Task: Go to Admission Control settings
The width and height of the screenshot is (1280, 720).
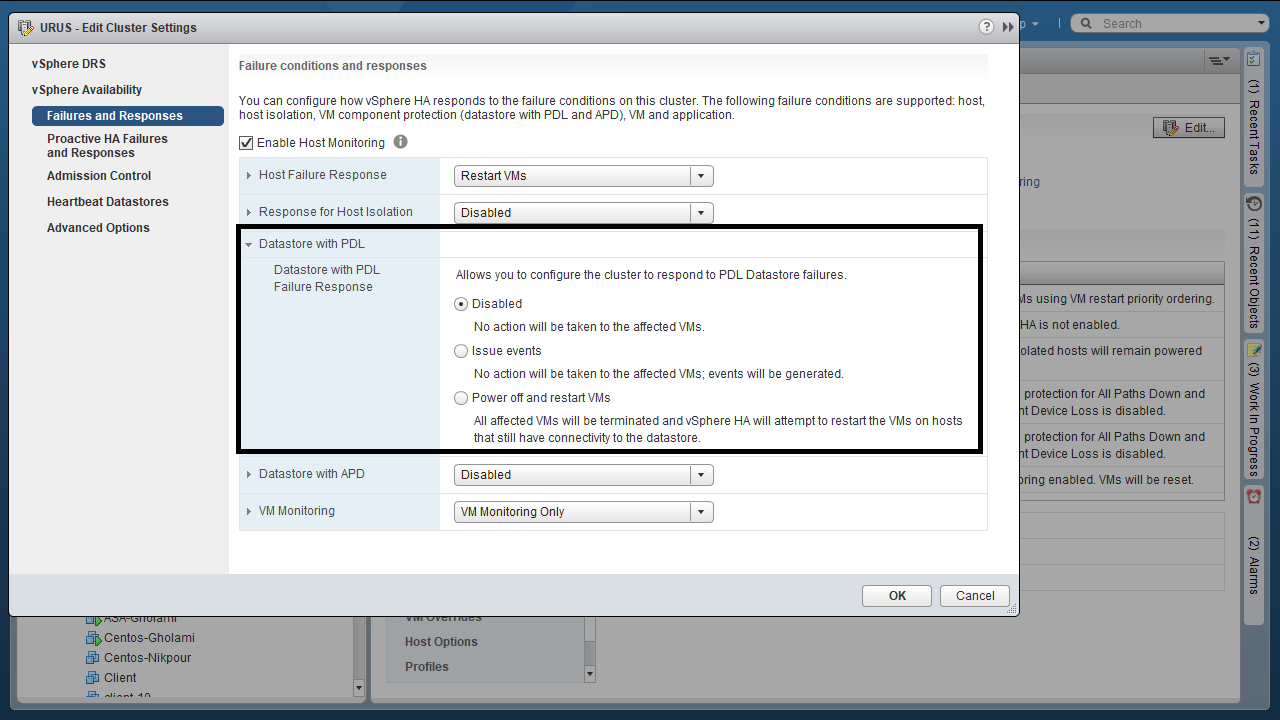Action: pyautogui.click(x=99, y=176)
